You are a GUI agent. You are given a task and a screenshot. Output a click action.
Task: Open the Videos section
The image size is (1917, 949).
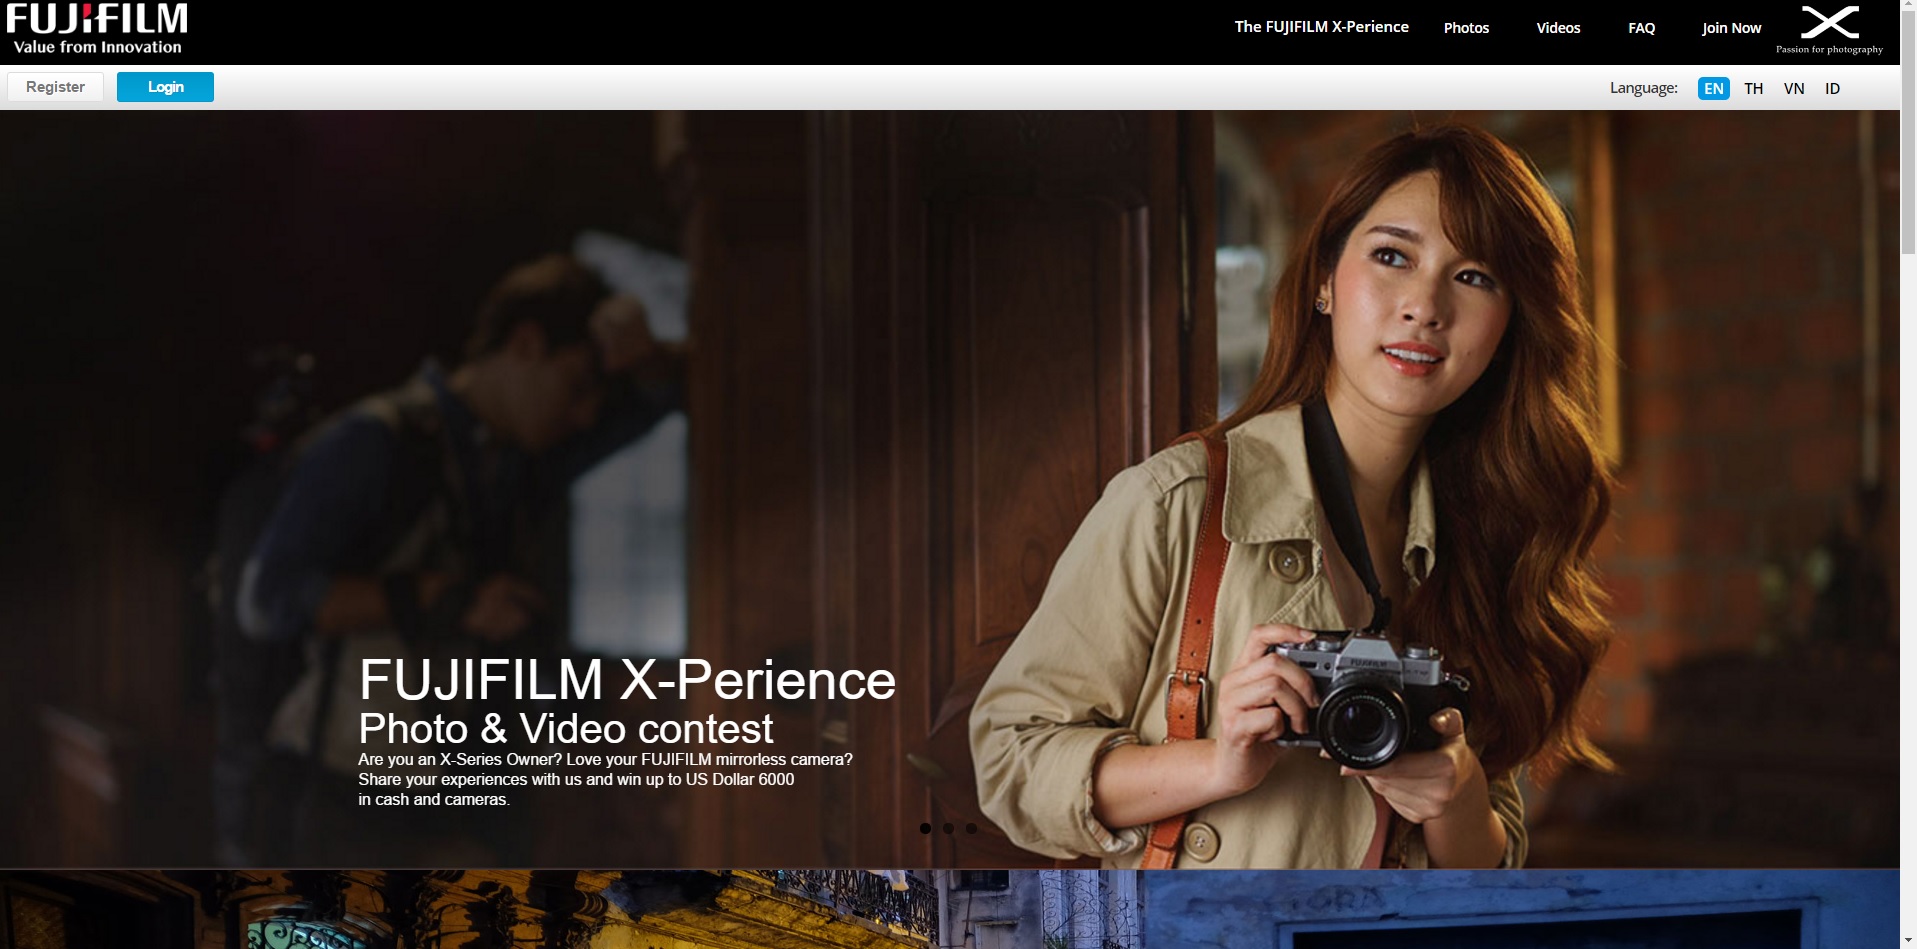1558,28
